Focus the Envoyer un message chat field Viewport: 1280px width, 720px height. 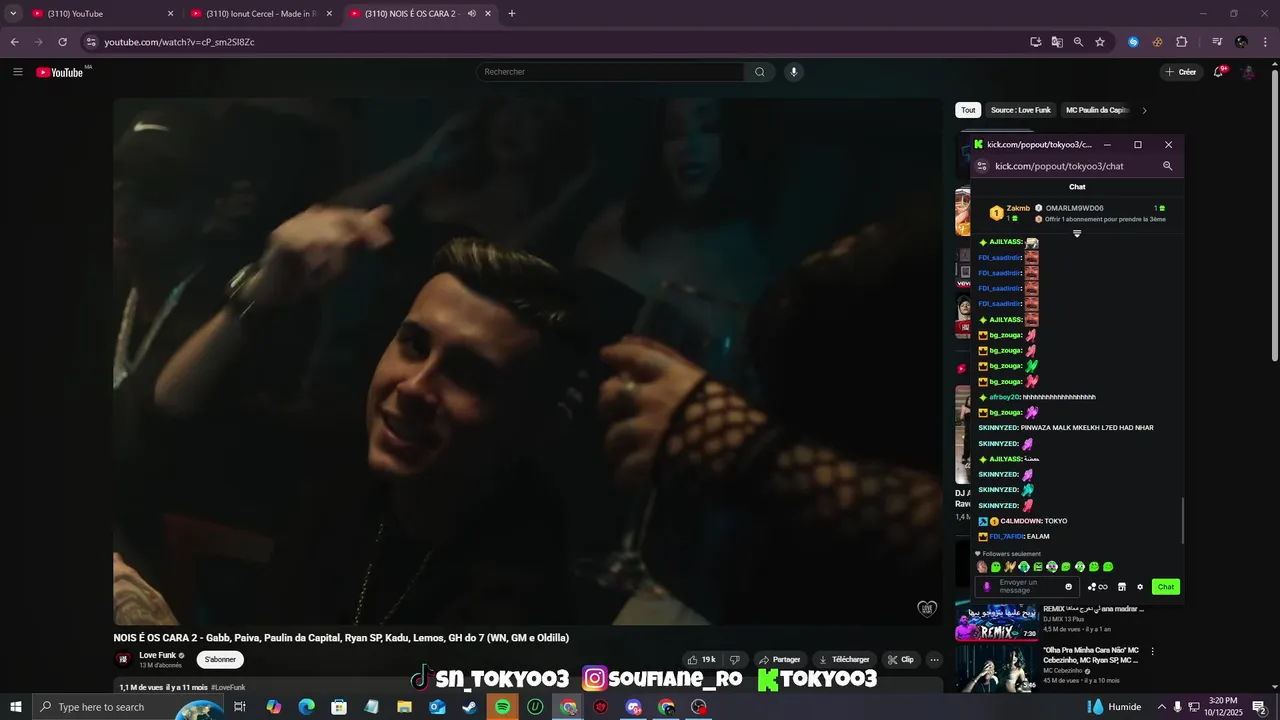[1027, 587]
